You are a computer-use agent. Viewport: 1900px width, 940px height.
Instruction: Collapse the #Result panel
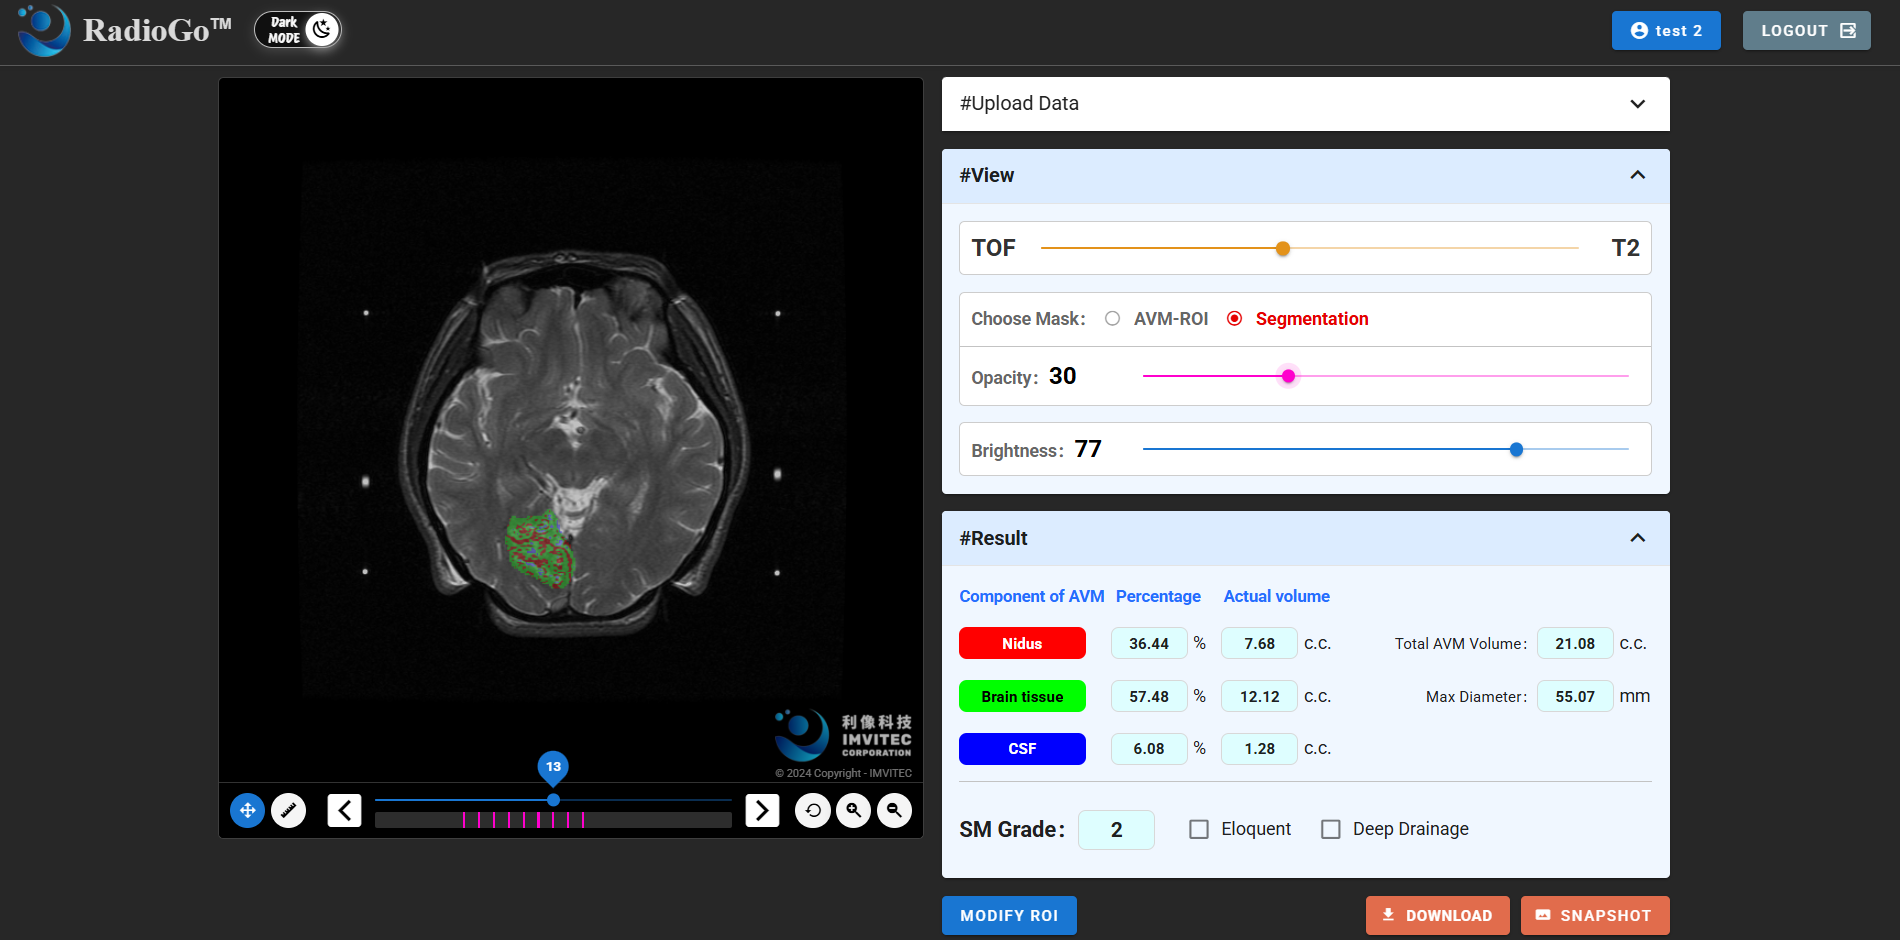click(x=1306, y=539)
